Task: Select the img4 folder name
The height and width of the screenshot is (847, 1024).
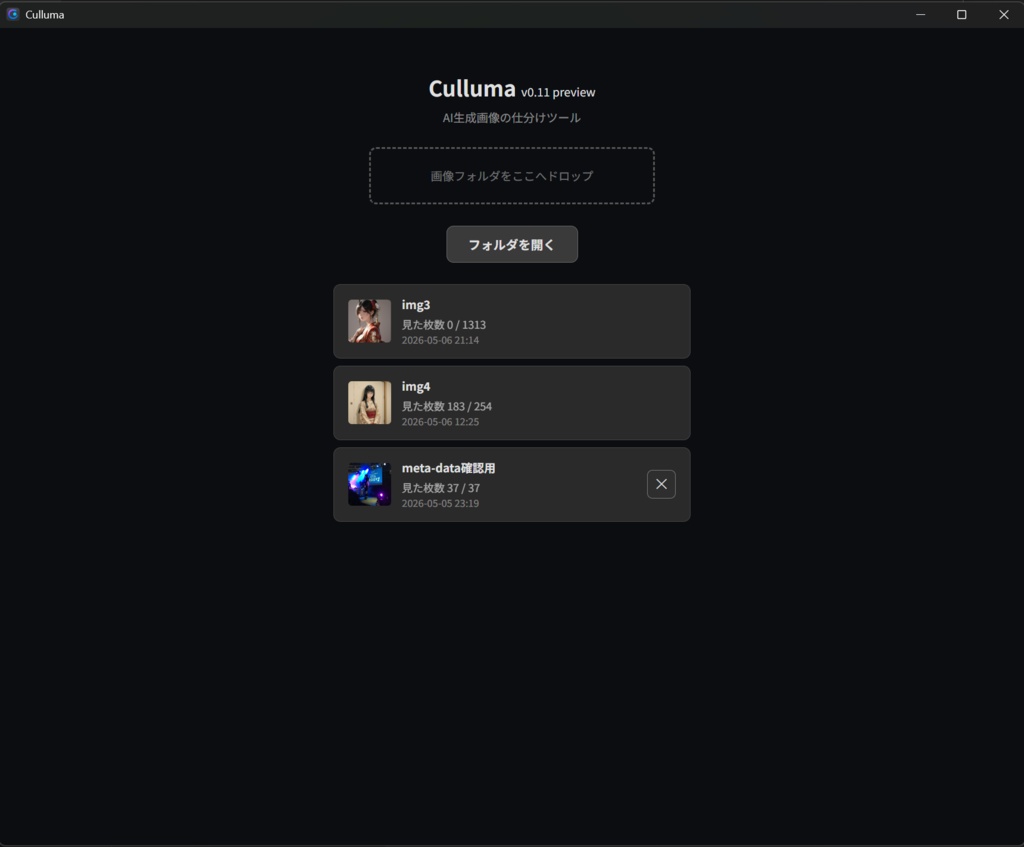Action: pos(416,387)
